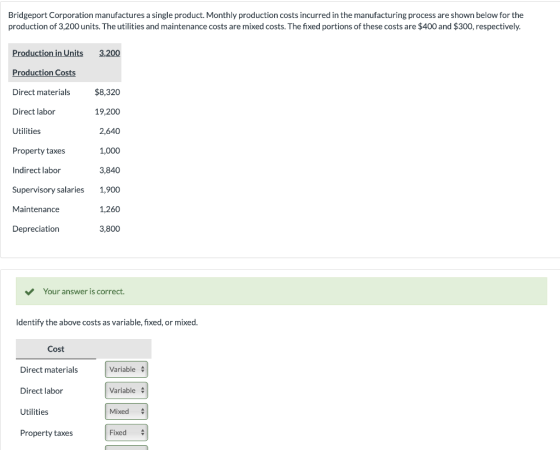The image size is (560, 450).
Task: Select the Direct materials $8,320 amount
Action: point(107,92)
